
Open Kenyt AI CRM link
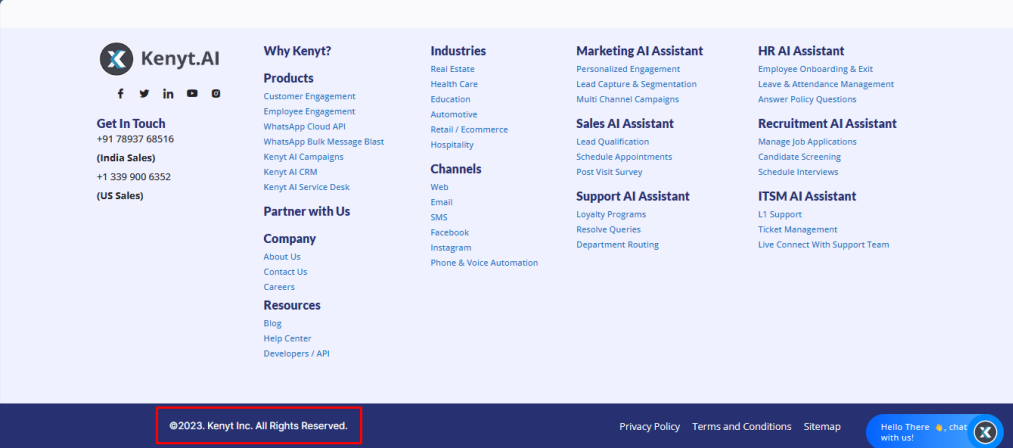click(290, 172)
